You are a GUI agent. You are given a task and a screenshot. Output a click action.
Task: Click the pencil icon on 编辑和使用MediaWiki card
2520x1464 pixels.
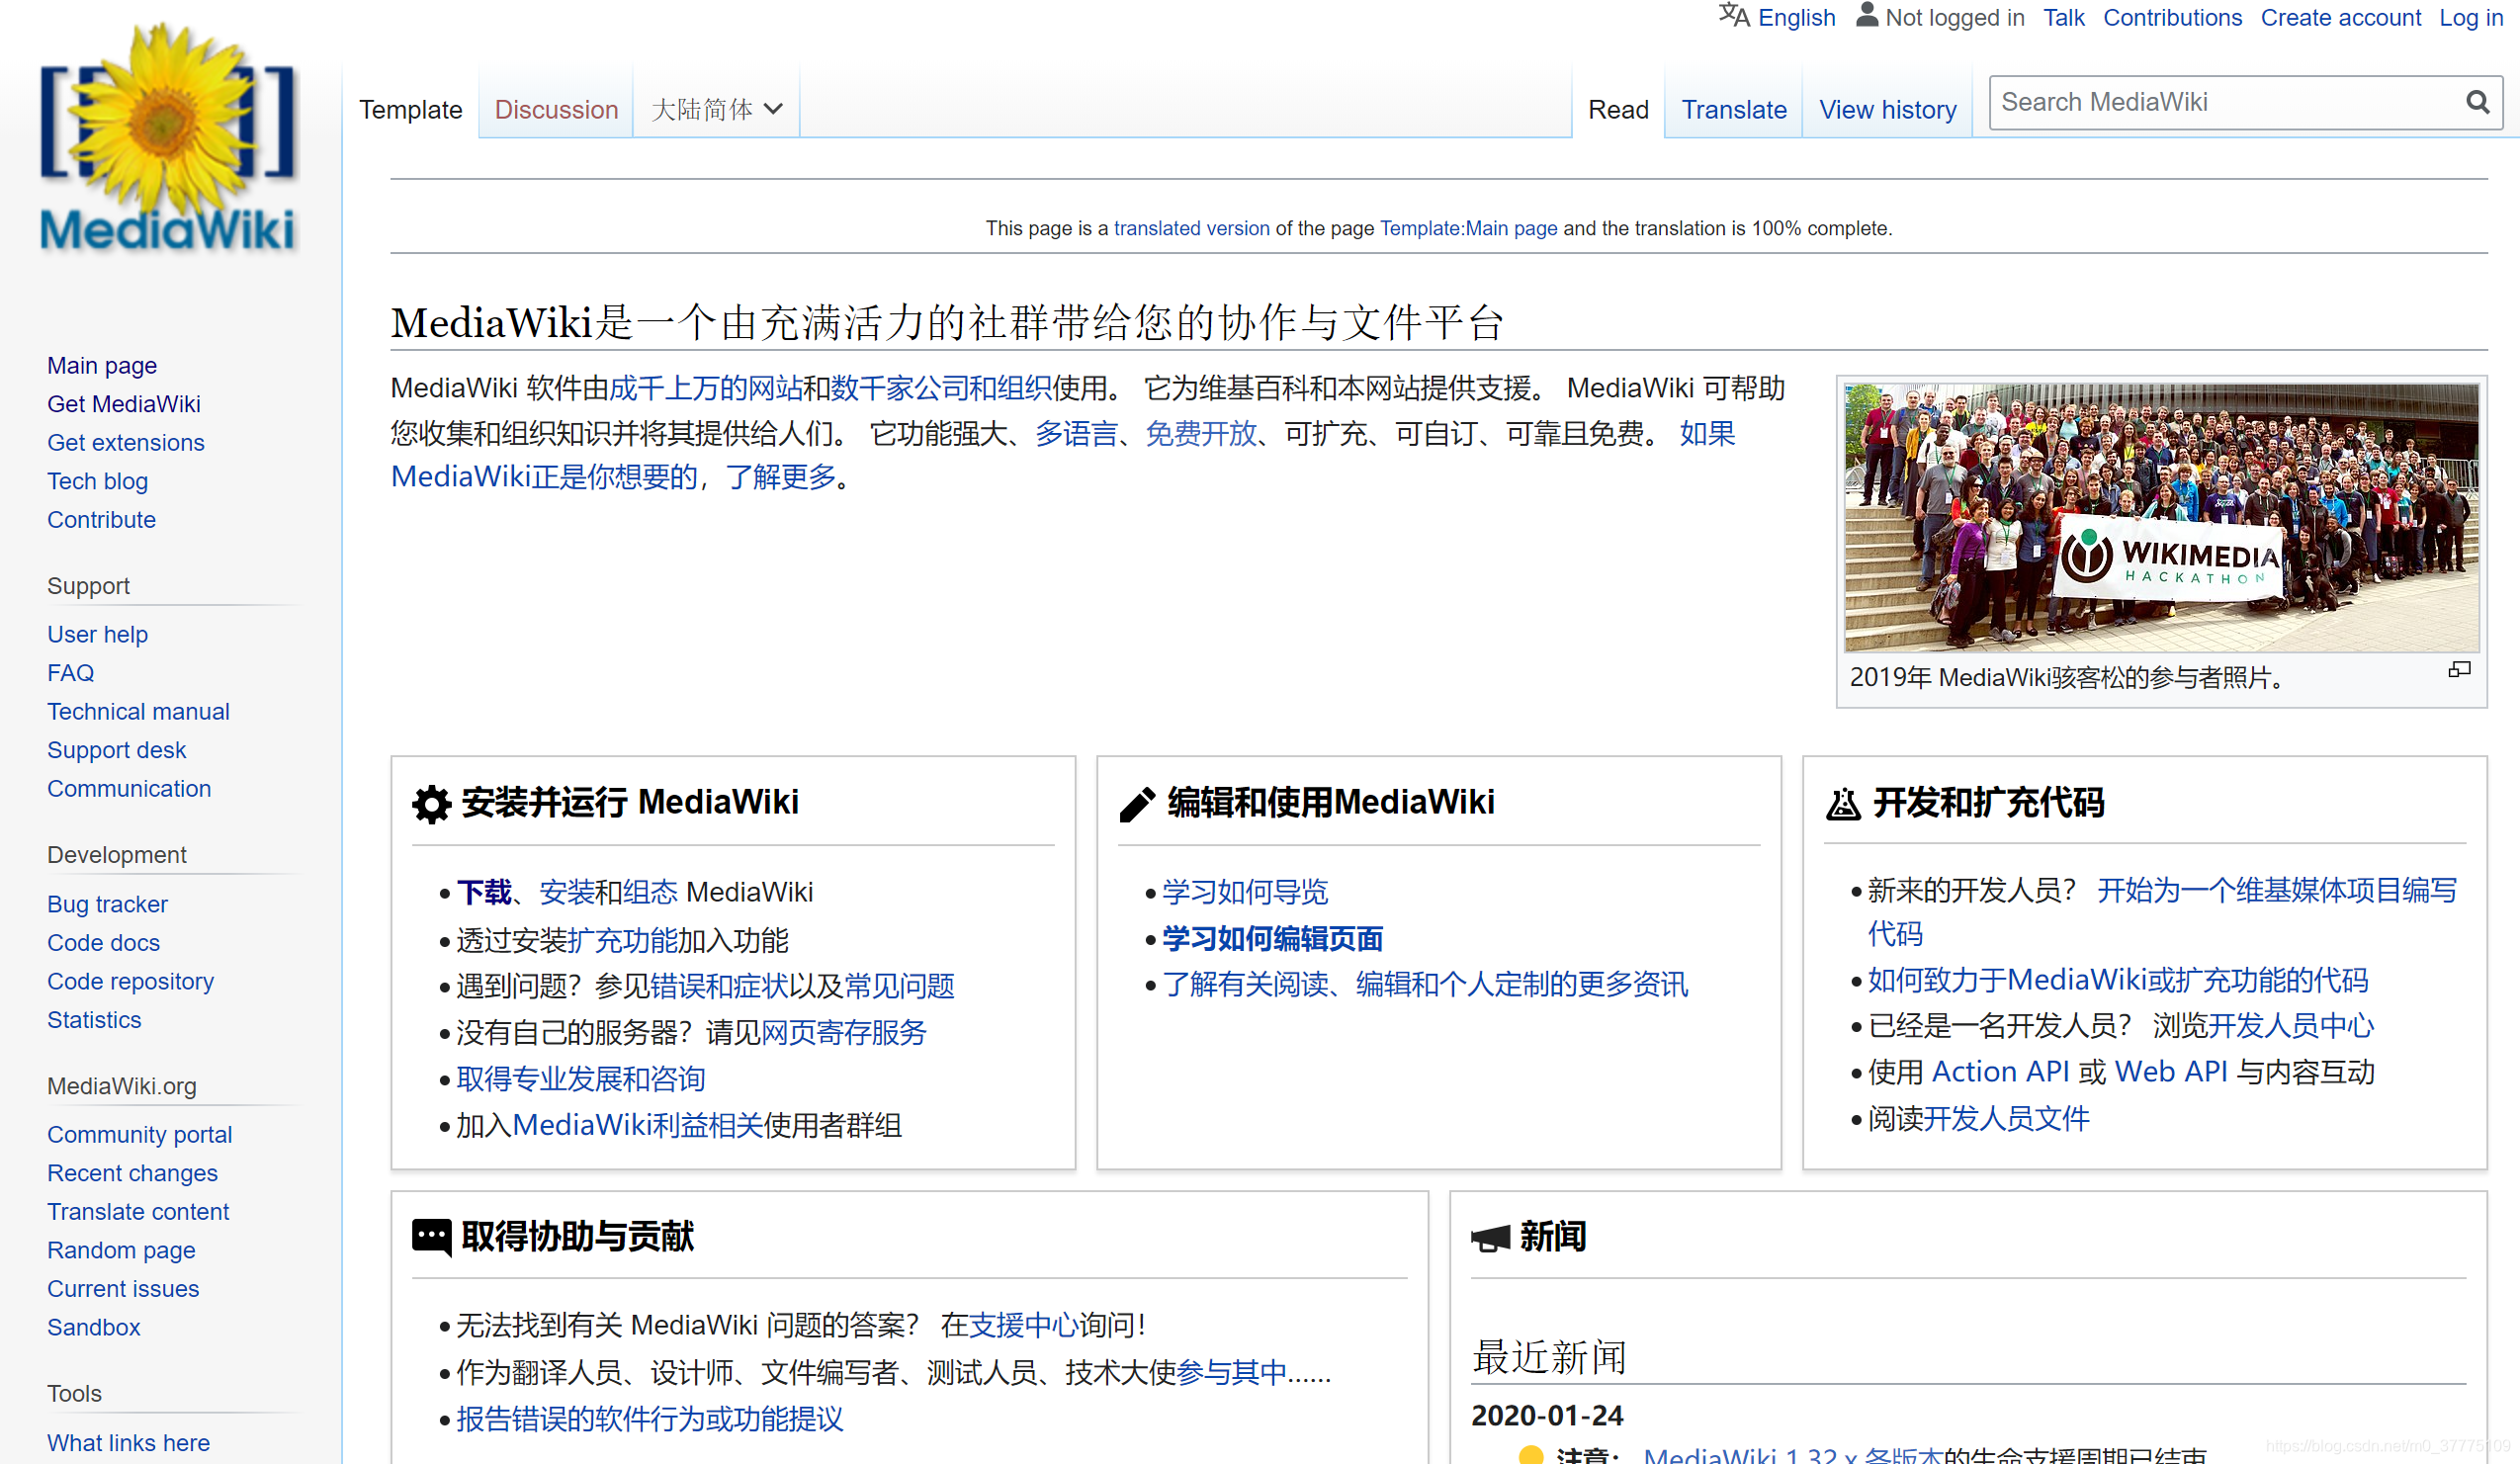pyautogui.click(x=1135, y=801)
